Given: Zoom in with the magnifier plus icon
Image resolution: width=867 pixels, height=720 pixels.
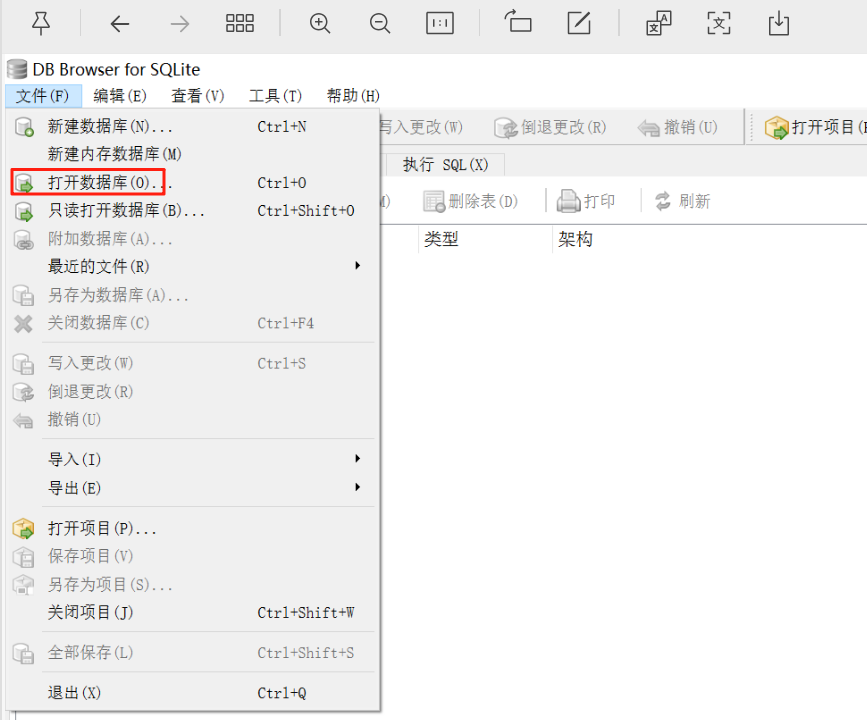Looking at the screenshot, I should (320, 24).
